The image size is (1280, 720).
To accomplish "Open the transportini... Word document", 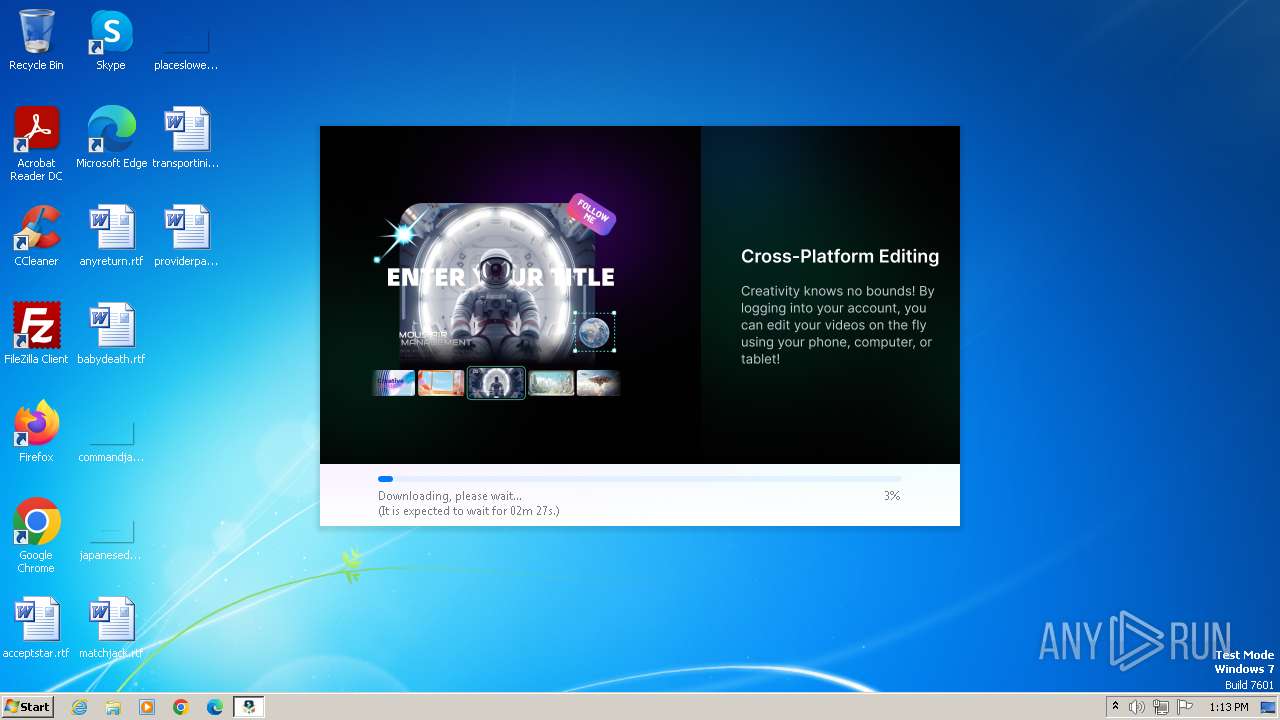I will [186, 138].
